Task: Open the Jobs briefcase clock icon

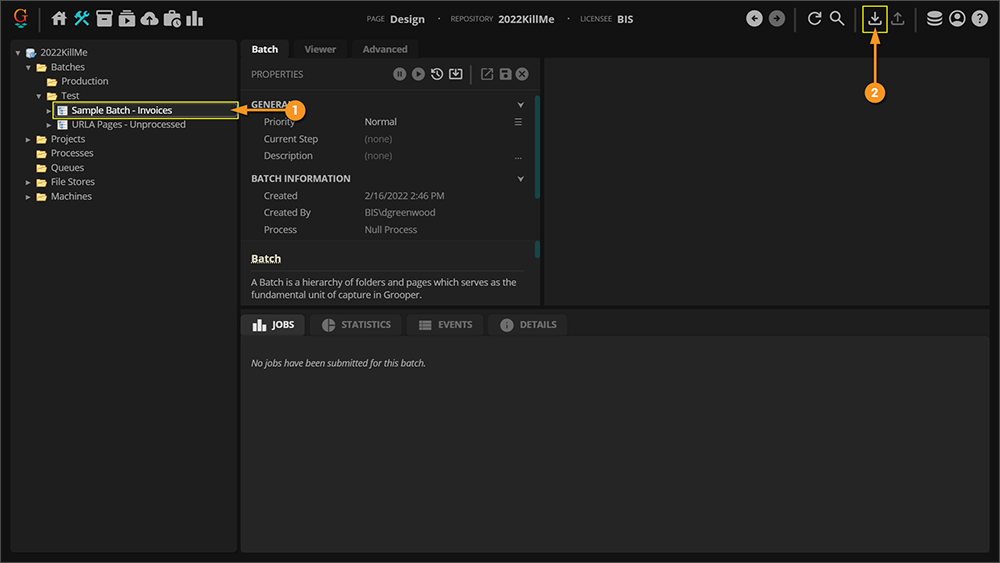Action: tap(172, 18)
